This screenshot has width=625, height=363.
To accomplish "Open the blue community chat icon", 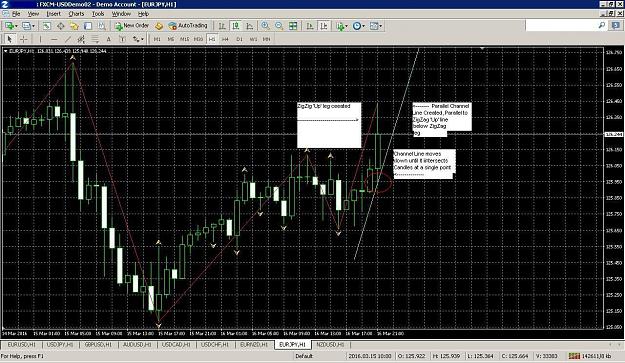I will click(x=616, y=26).
